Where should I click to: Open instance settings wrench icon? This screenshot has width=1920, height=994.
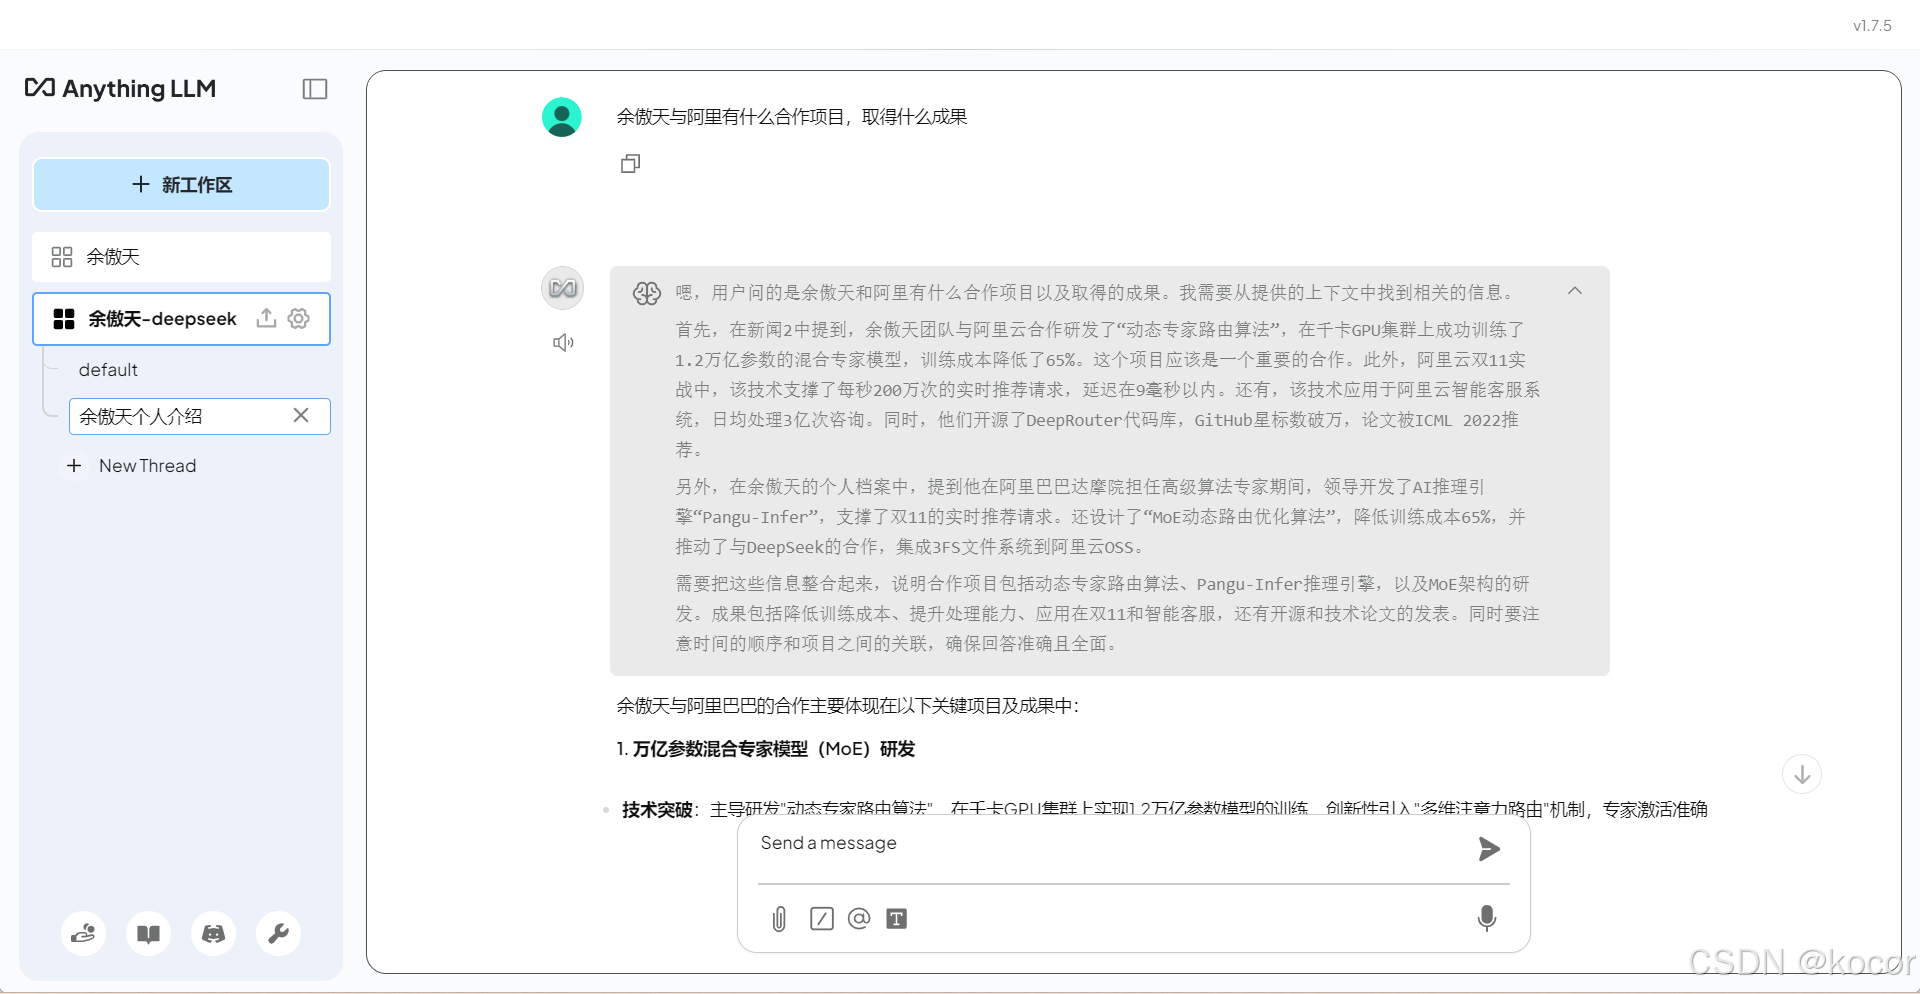(x=278, y=934)
